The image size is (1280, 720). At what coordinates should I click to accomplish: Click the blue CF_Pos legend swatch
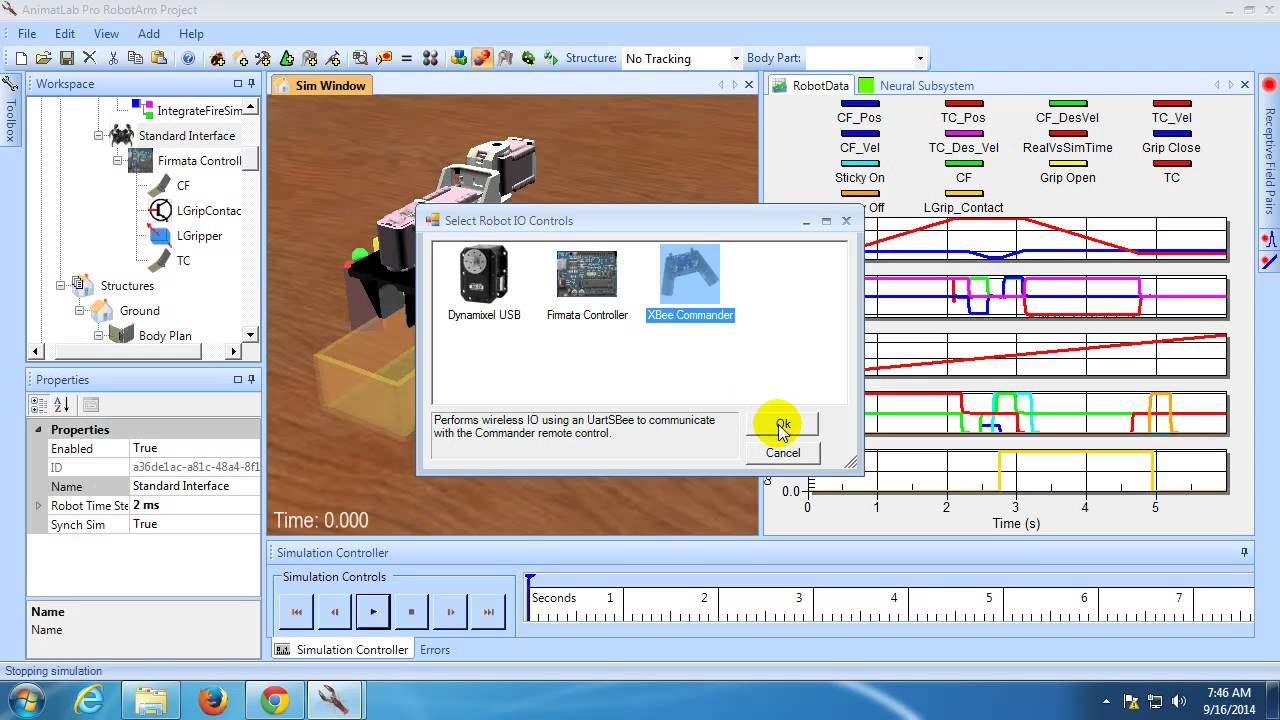[859, 103]
